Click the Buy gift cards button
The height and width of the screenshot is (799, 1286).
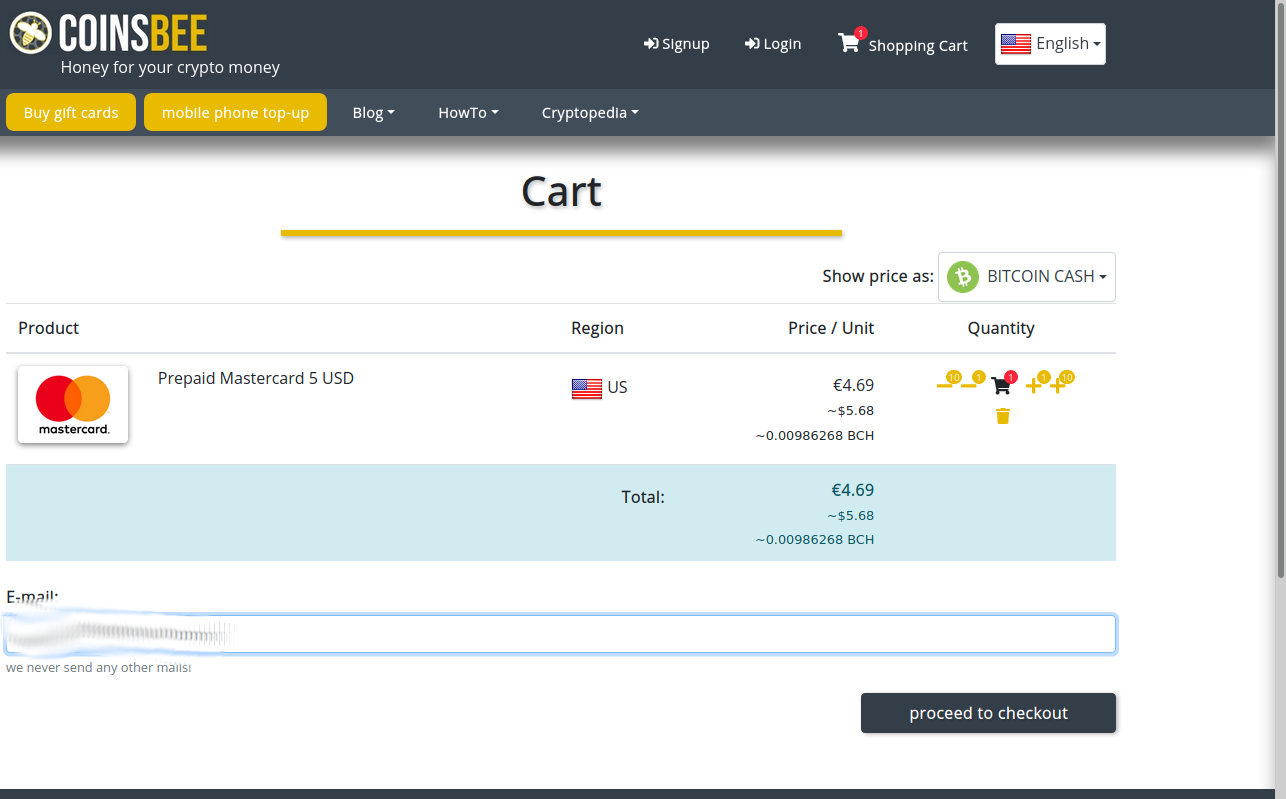click(71, 112)
